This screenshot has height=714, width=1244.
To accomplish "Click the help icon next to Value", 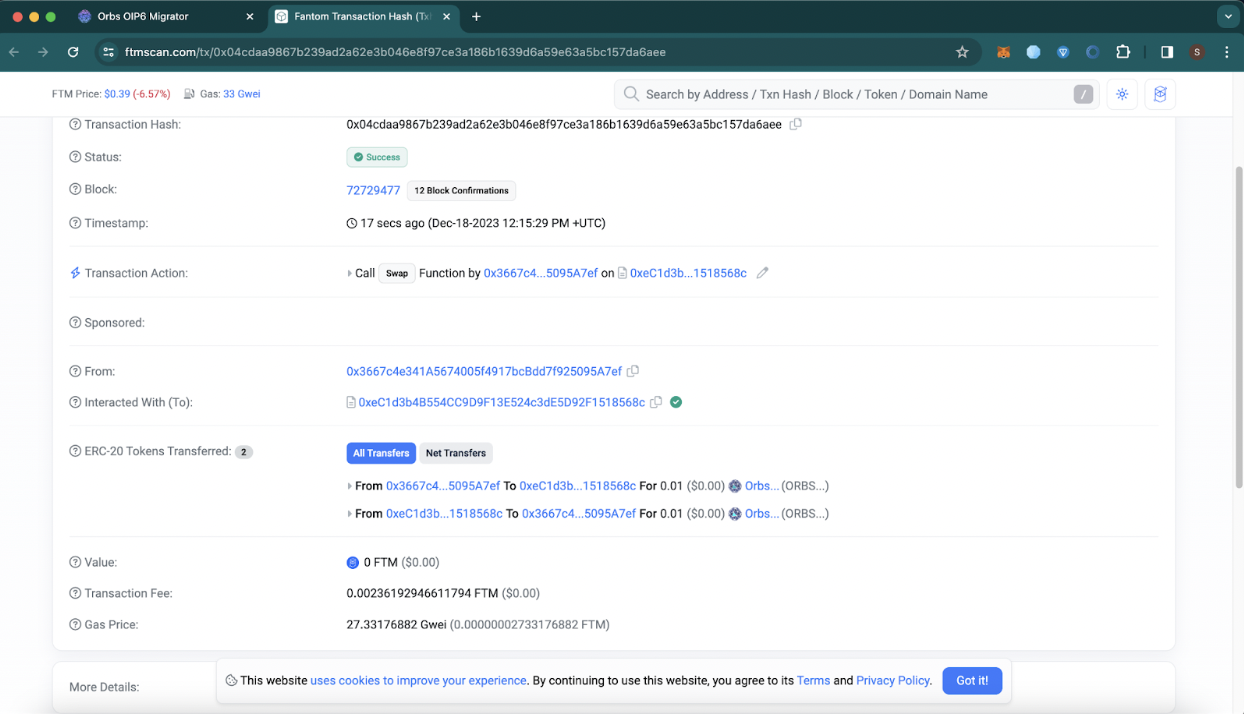I will tap(75, 562).
